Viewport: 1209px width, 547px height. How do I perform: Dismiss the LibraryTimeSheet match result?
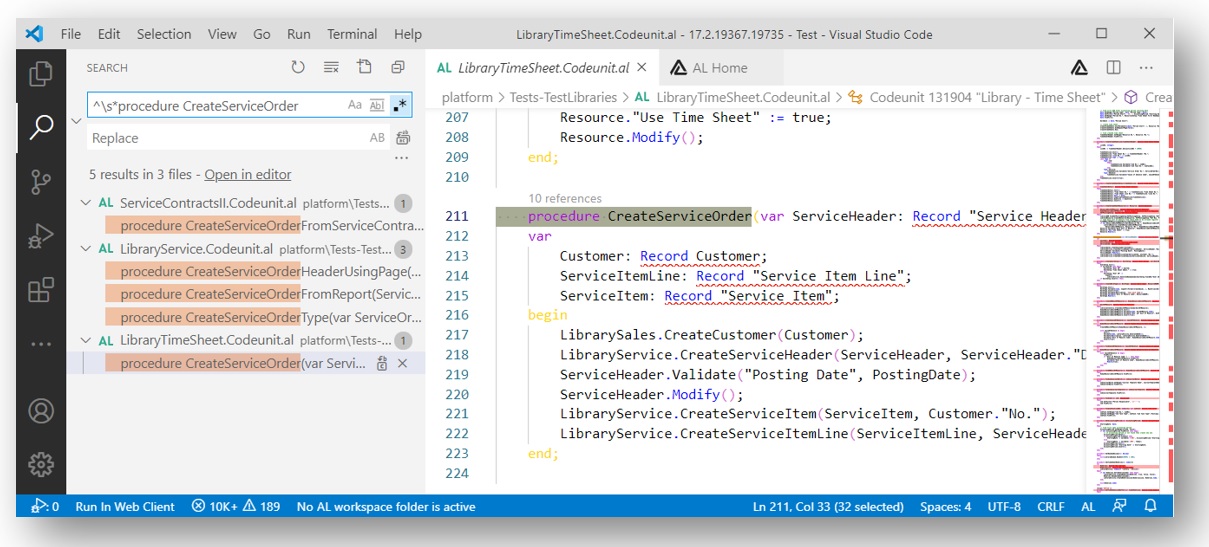(403, 364)
